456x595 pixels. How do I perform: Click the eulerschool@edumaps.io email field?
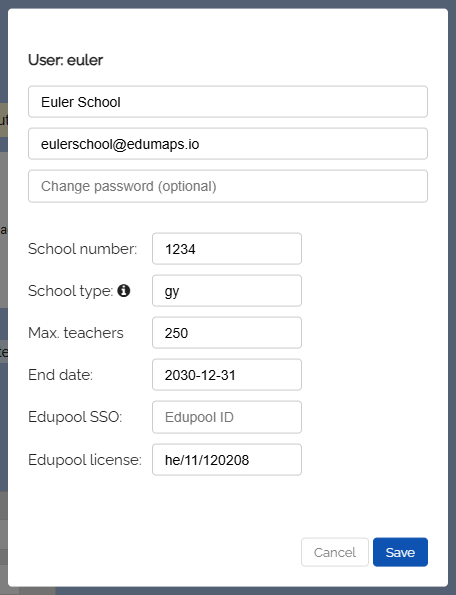tap(228, 144)
